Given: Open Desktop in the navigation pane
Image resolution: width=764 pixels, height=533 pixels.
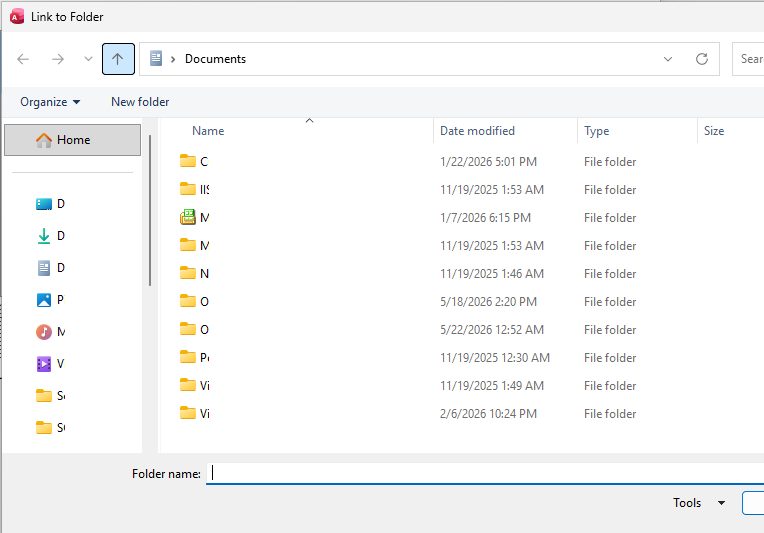Looking at the screenshot, I should point(51,204).
